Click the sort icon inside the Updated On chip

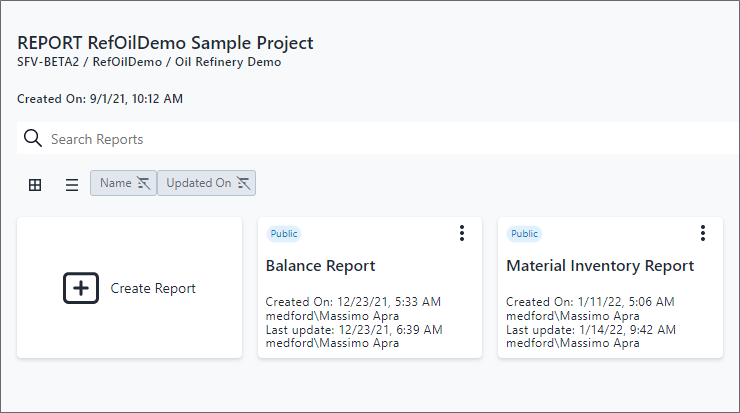(x=243, y=183)
